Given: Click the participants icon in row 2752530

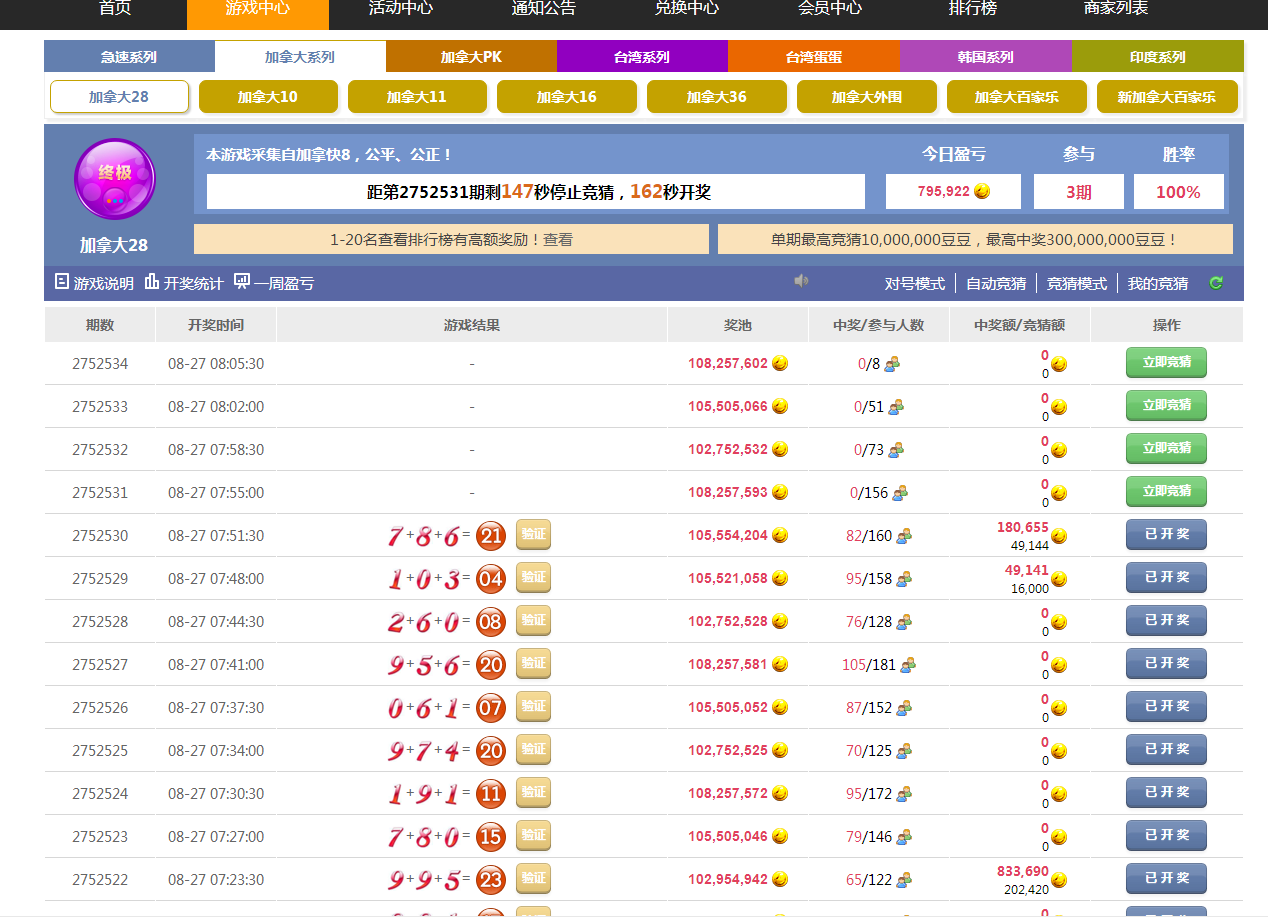Looking at the screenshot, I should (x=904, y=536).
